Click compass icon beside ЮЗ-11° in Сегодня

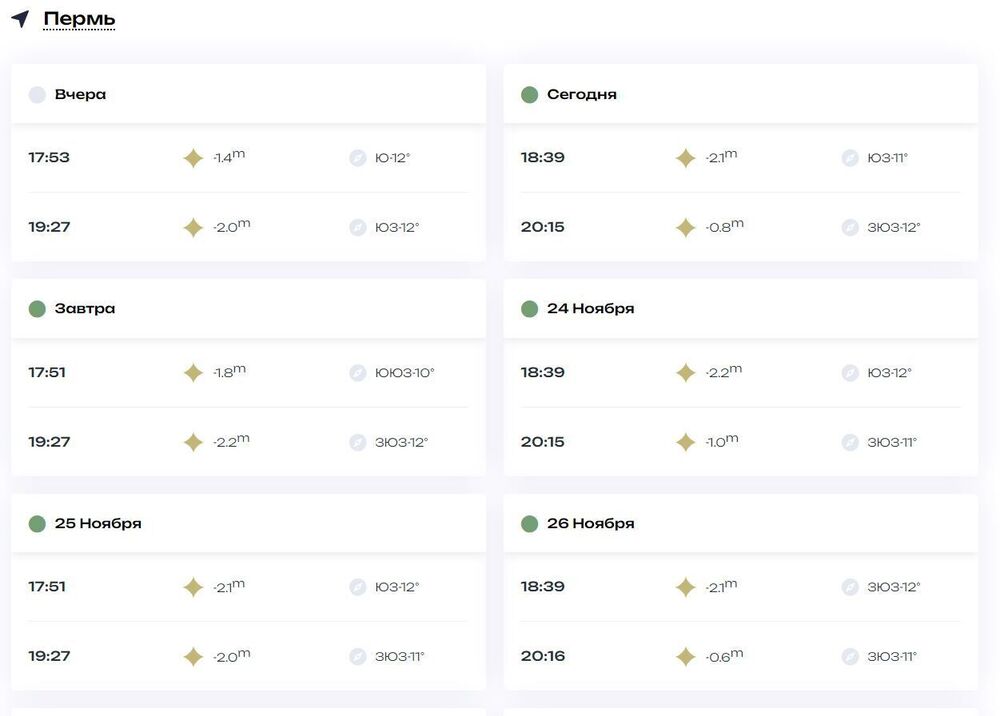tap(850, 157)
